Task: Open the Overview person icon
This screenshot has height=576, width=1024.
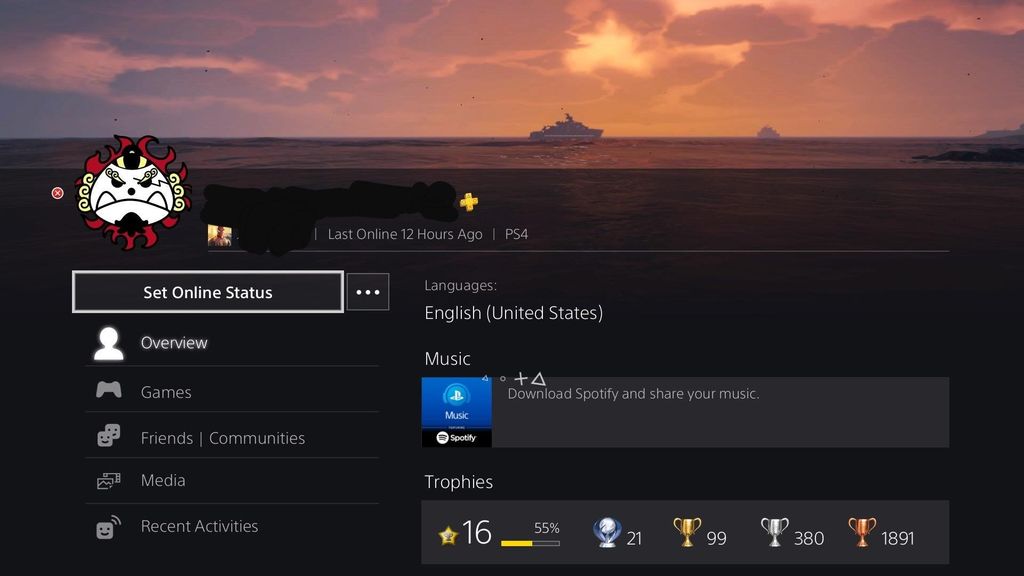Action: click(x=108, y=344)
